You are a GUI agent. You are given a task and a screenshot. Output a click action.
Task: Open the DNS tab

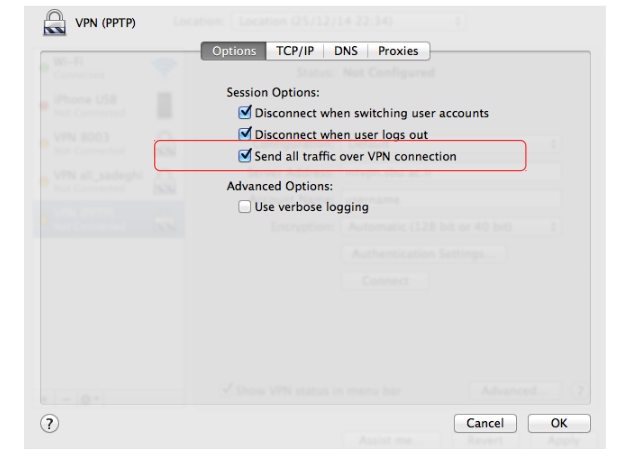pos(346,51)
